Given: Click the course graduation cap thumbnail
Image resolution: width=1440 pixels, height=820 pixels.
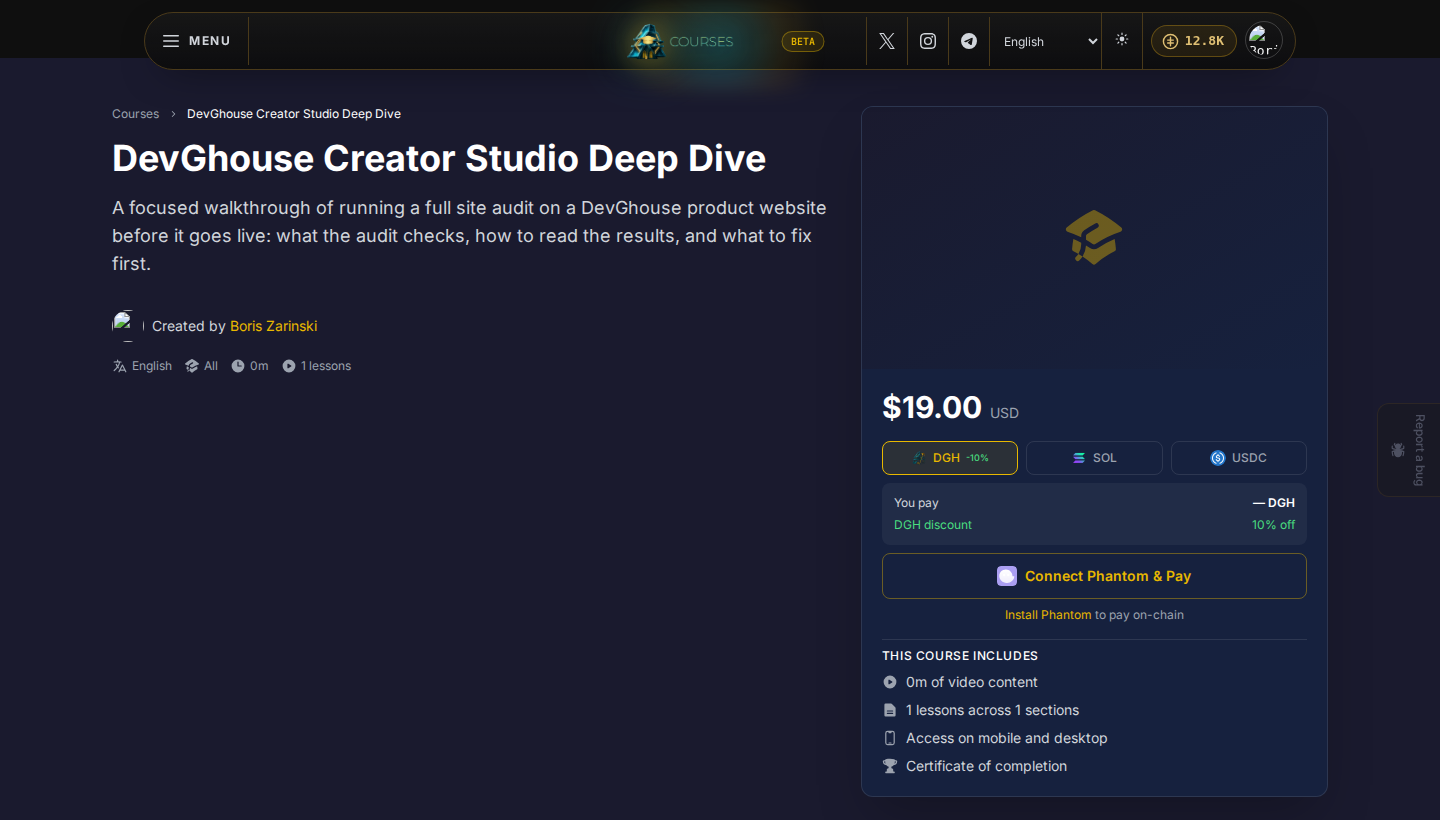Looking at the screenshot, I should point(1094,237).
